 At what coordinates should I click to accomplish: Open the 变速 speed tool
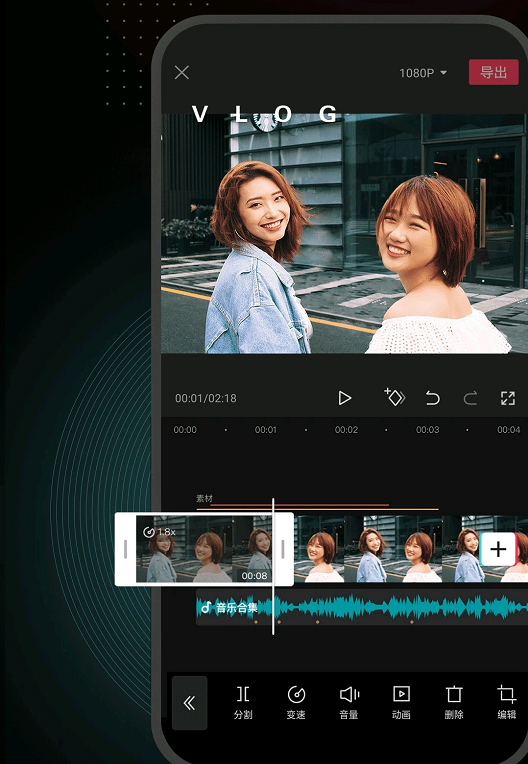click(296, 702)
